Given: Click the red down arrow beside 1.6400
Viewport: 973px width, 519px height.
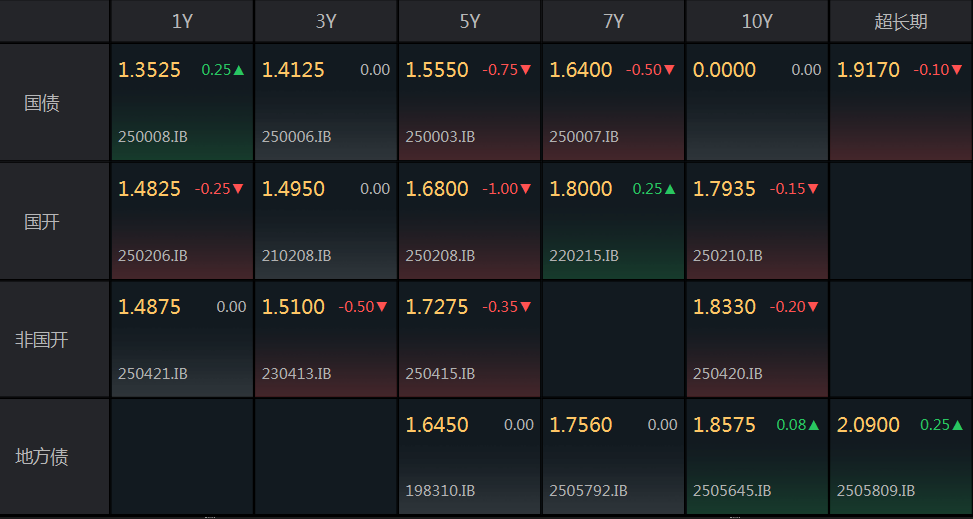Looking at the screenshot, I should tap(670, 70).
